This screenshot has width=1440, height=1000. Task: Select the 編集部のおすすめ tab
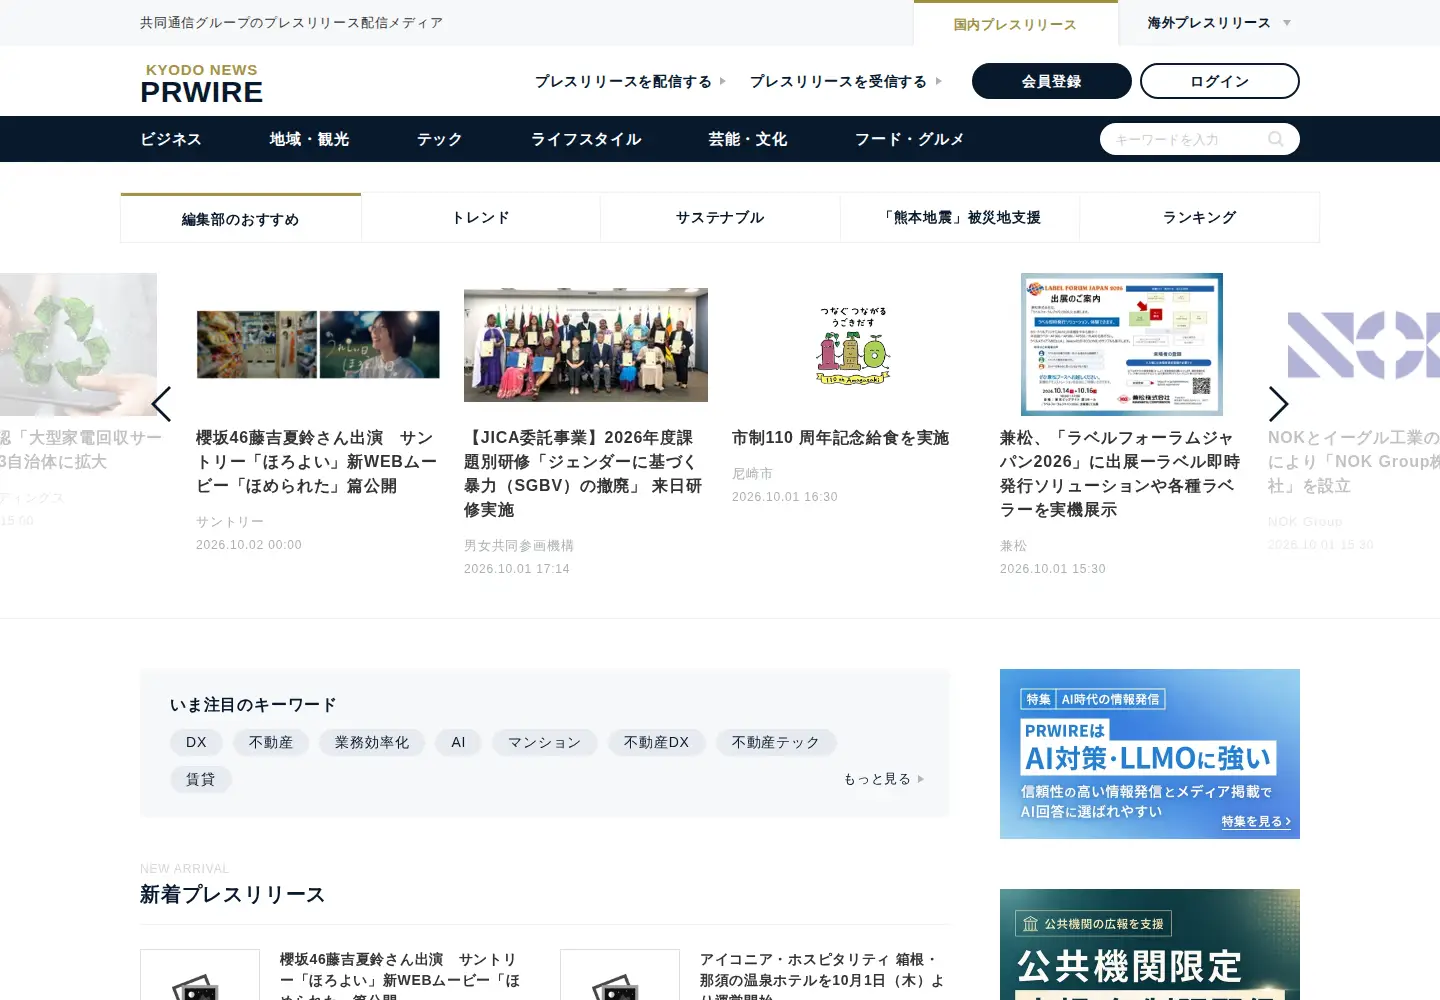241,218
